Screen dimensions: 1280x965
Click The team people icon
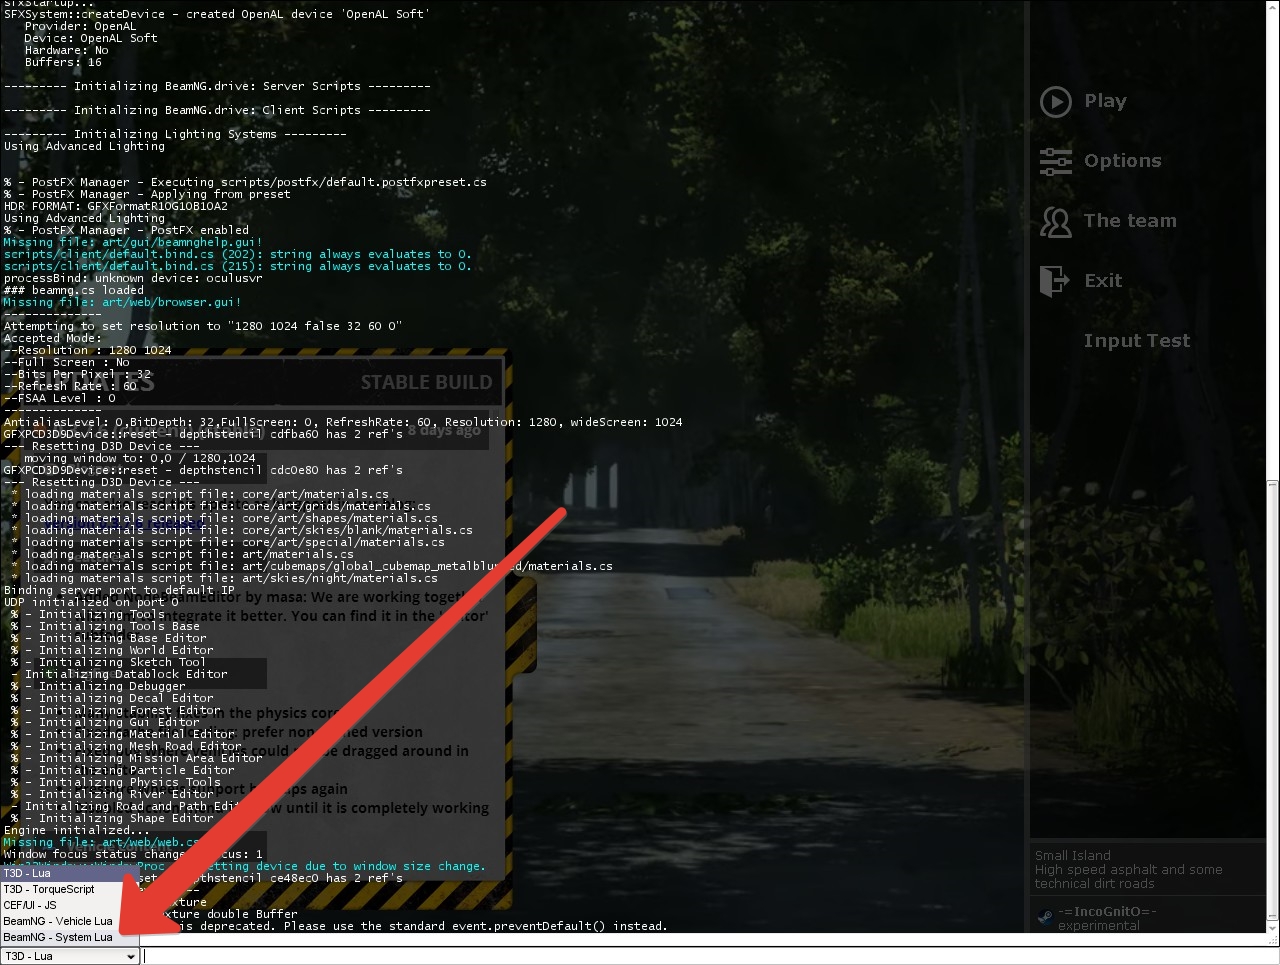click(x=1055, y=221)
